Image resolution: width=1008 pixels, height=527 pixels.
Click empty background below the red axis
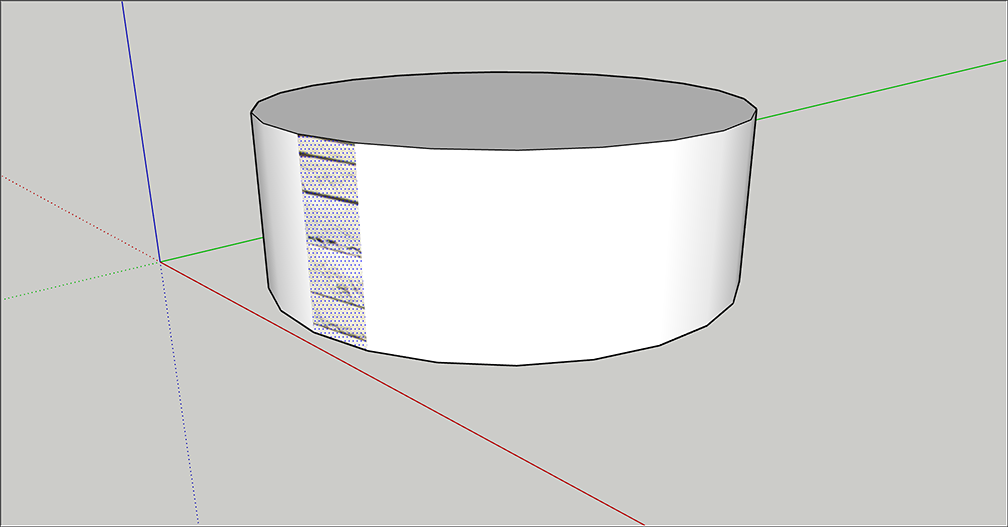[x=300, y=450]
